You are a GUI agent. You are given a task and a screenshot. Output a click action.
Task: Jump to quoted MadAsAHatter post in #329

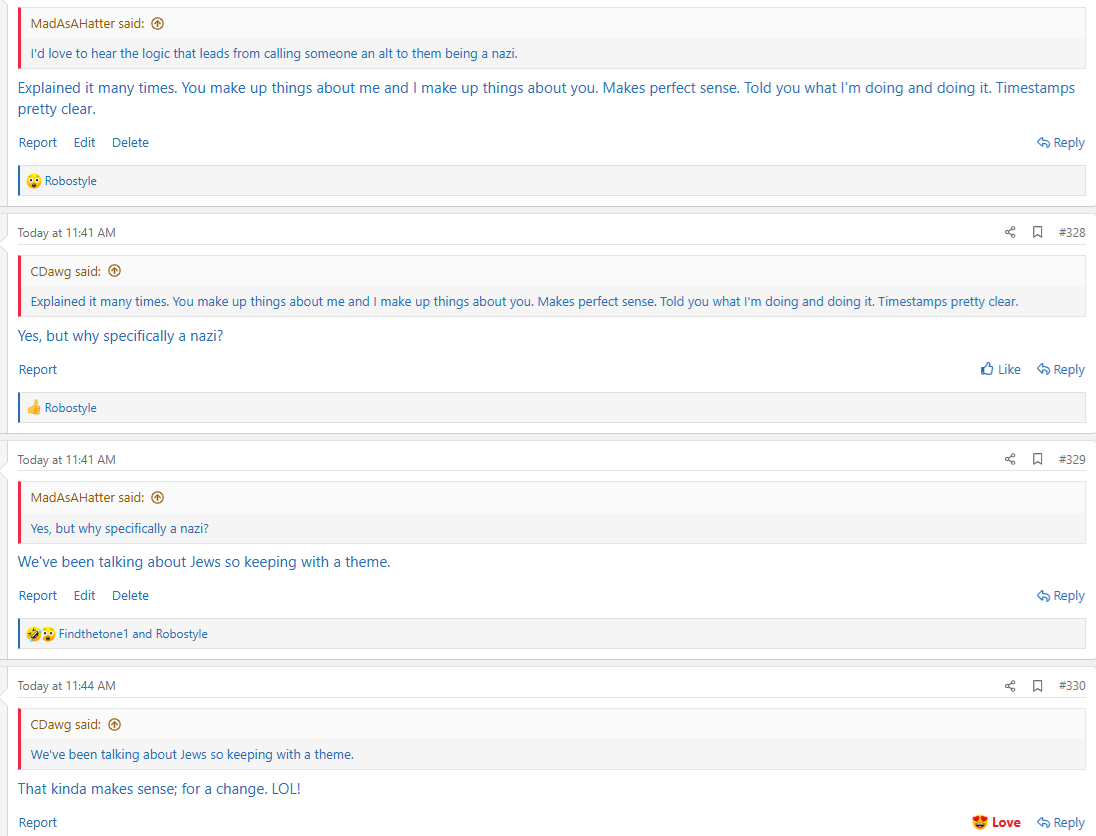coord(157,498)
